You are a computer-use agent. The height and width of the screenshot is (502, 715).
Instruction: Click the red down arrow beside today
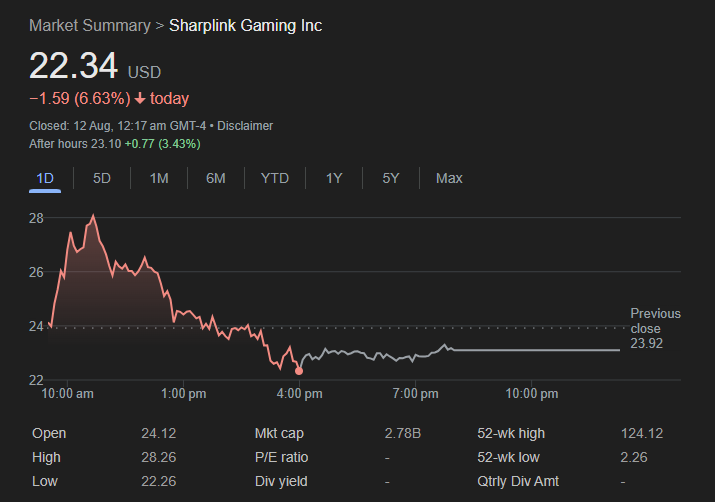click(x=140, y=98)
